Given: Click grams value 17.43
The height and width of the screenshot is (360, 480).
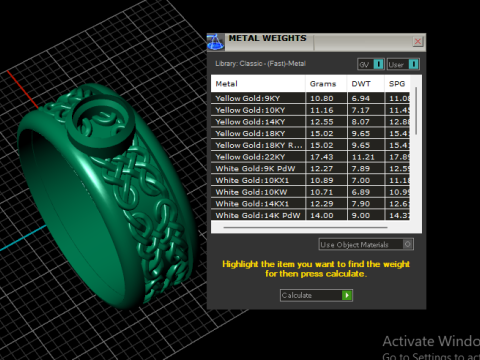Looking at the screenshot, I should pos(322,157).
